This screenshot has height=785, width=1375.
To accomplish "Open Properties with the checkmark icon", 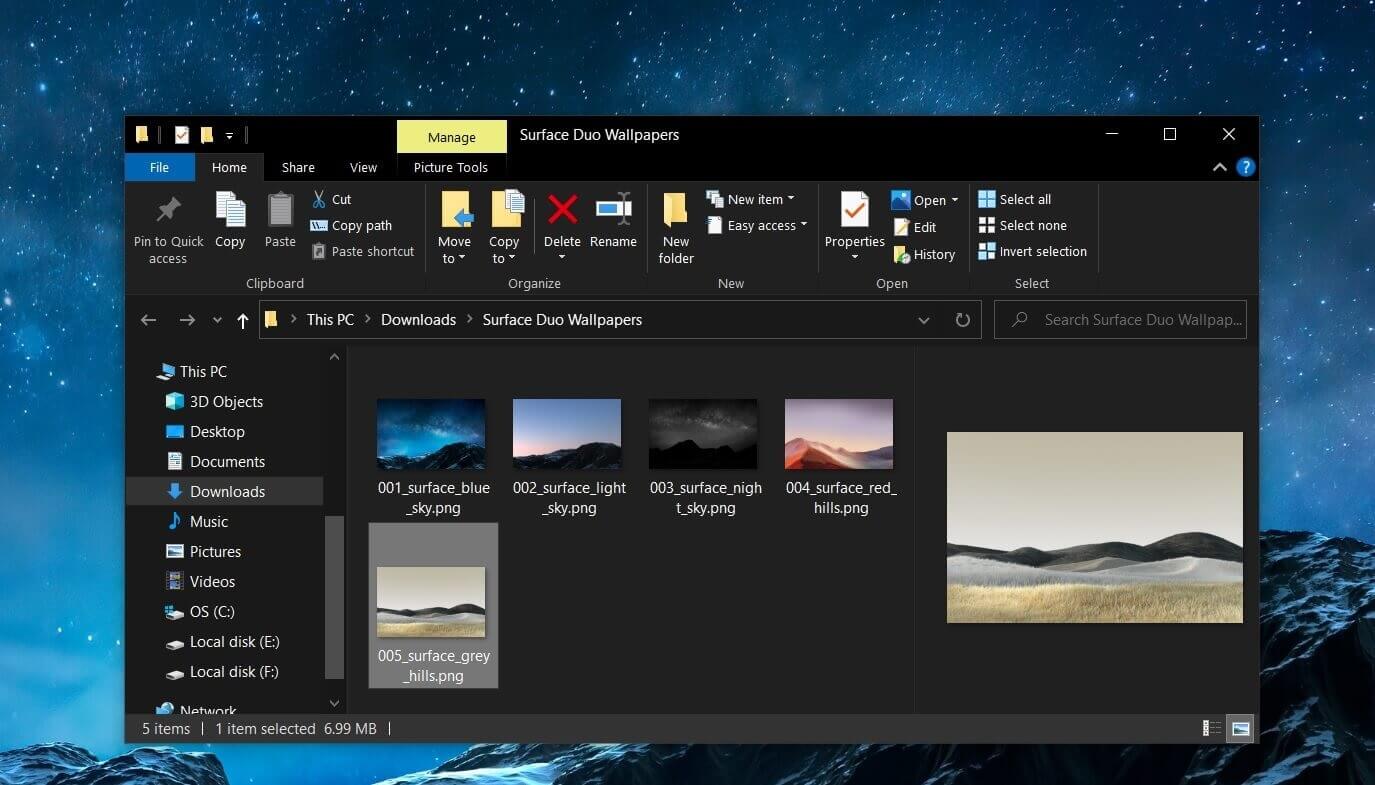I will tap(854, 209).
